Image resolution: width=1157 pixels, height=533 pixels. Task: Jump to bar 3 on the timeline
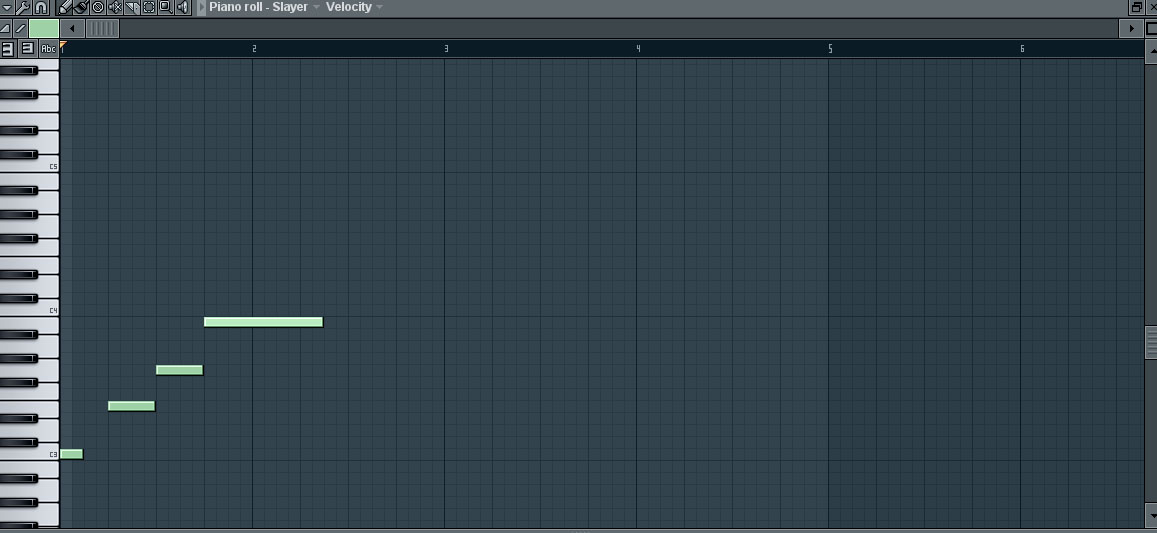coord(446,49)
